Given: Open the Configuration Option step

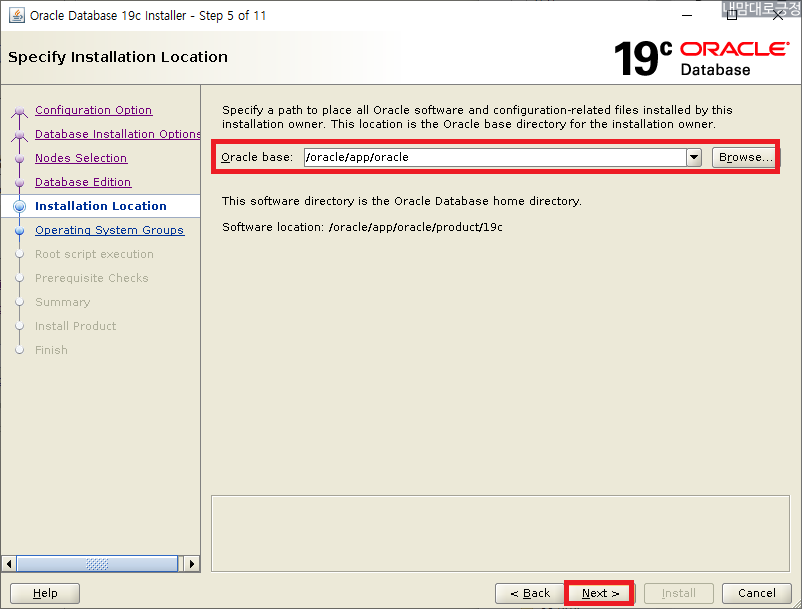Looking at the screenshot, I should [x=93, y=110].
